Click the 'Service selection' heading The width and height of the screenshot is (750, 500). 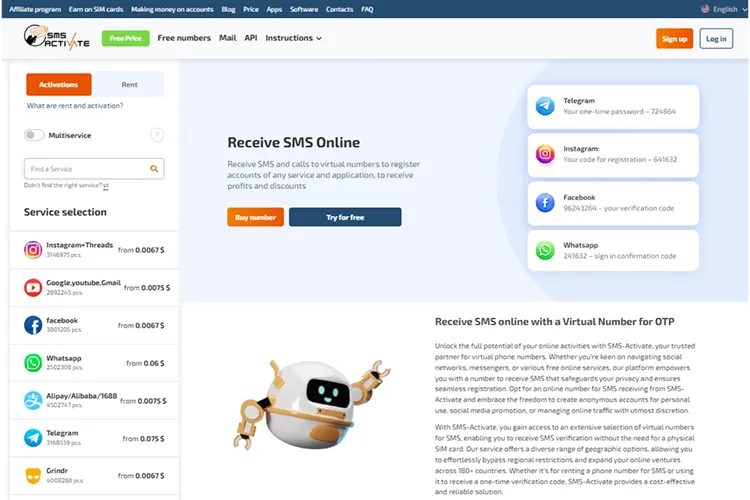(x=65, y=212)
